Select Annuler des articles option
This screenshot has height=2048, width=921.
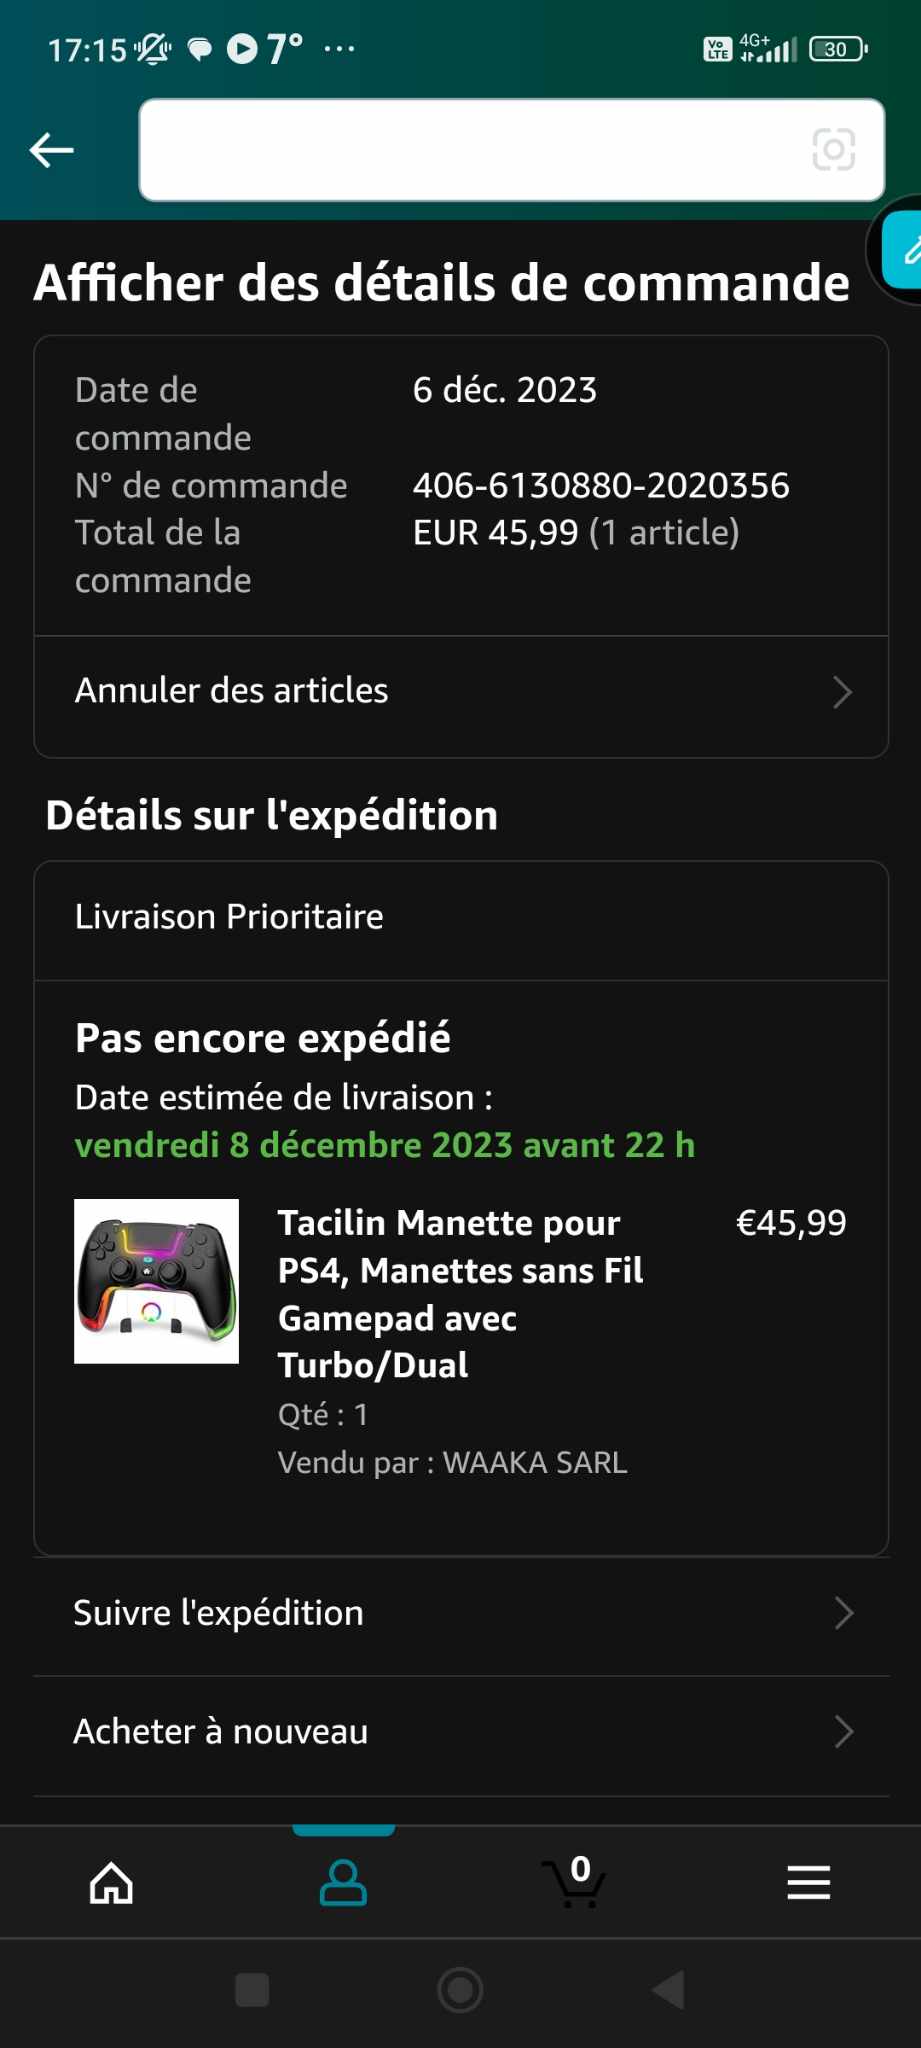click(232, 691)
